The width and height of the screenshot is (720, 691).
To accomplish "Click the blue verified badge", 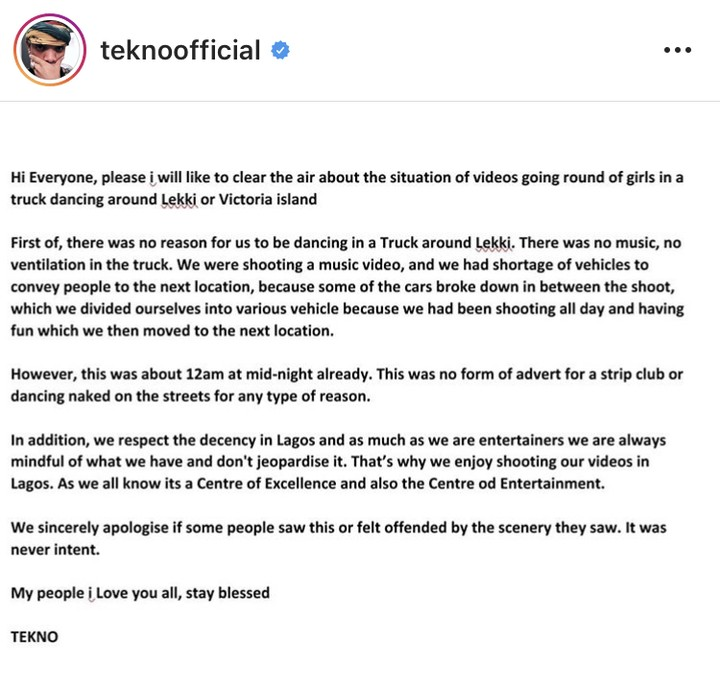I will coord(281,51).
